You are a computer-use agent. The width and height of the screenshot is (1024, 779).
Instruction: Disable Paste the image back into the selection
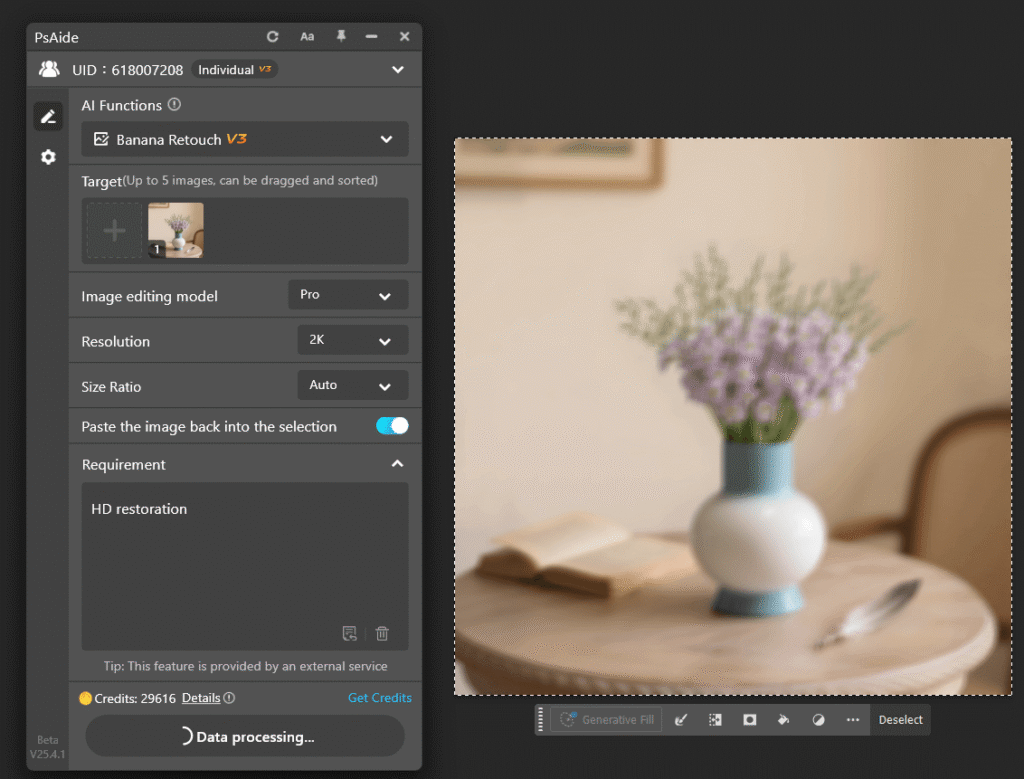(x=392, y=425)
